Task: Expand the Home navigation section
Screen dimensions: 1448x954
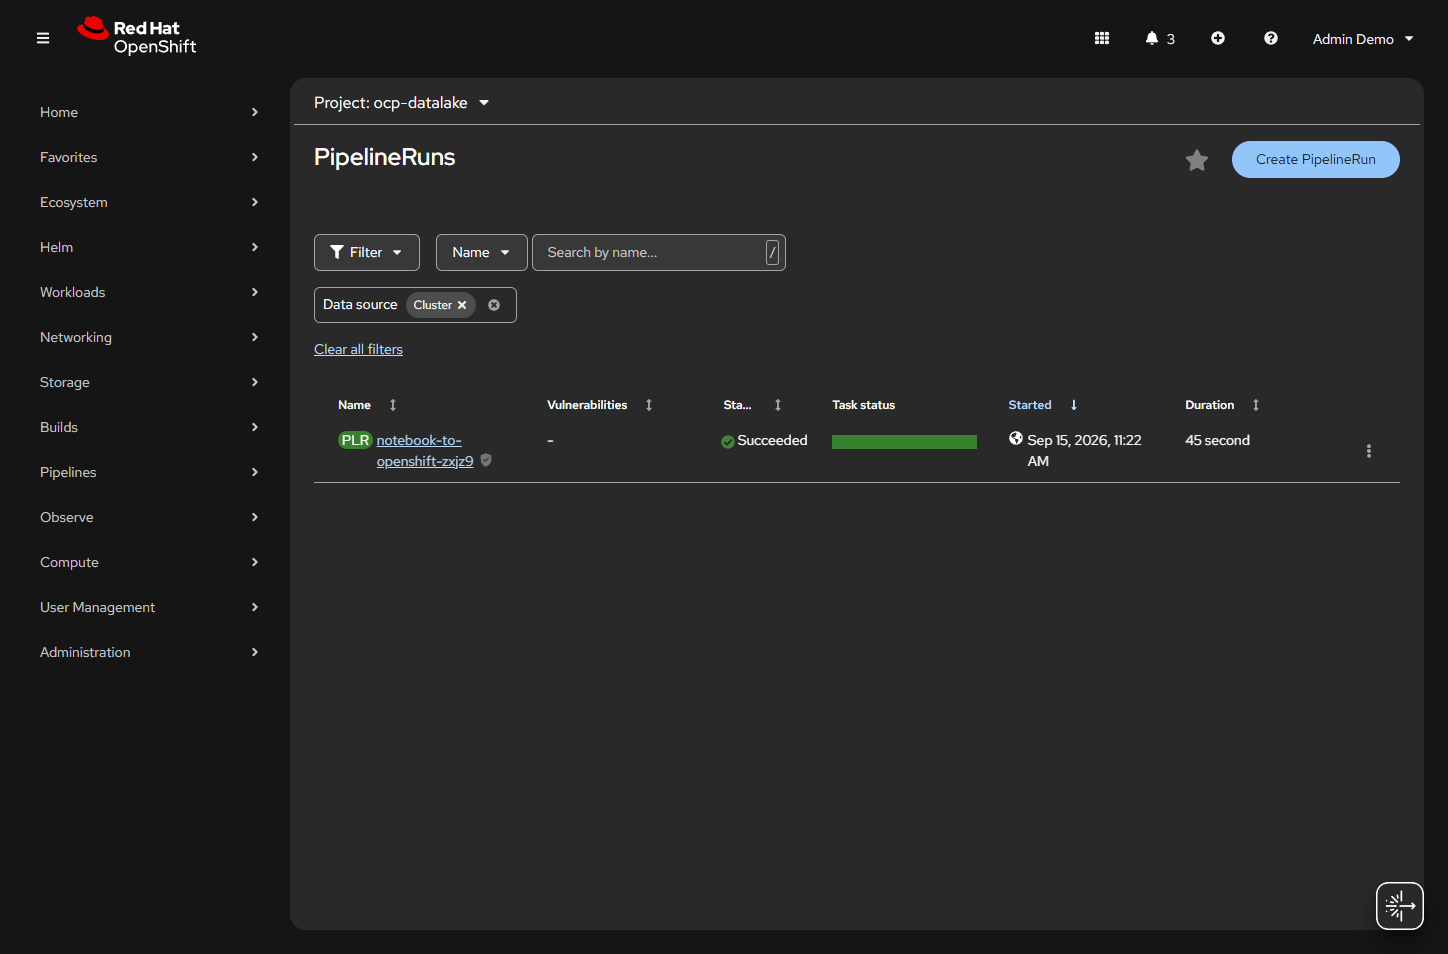Action: click(148, 112)
